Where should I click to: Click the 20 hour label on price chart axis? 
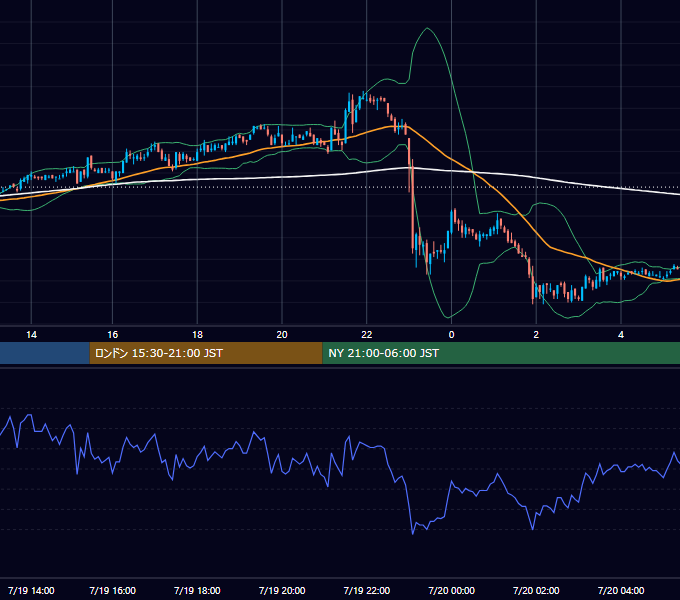[x=282, y=335]
